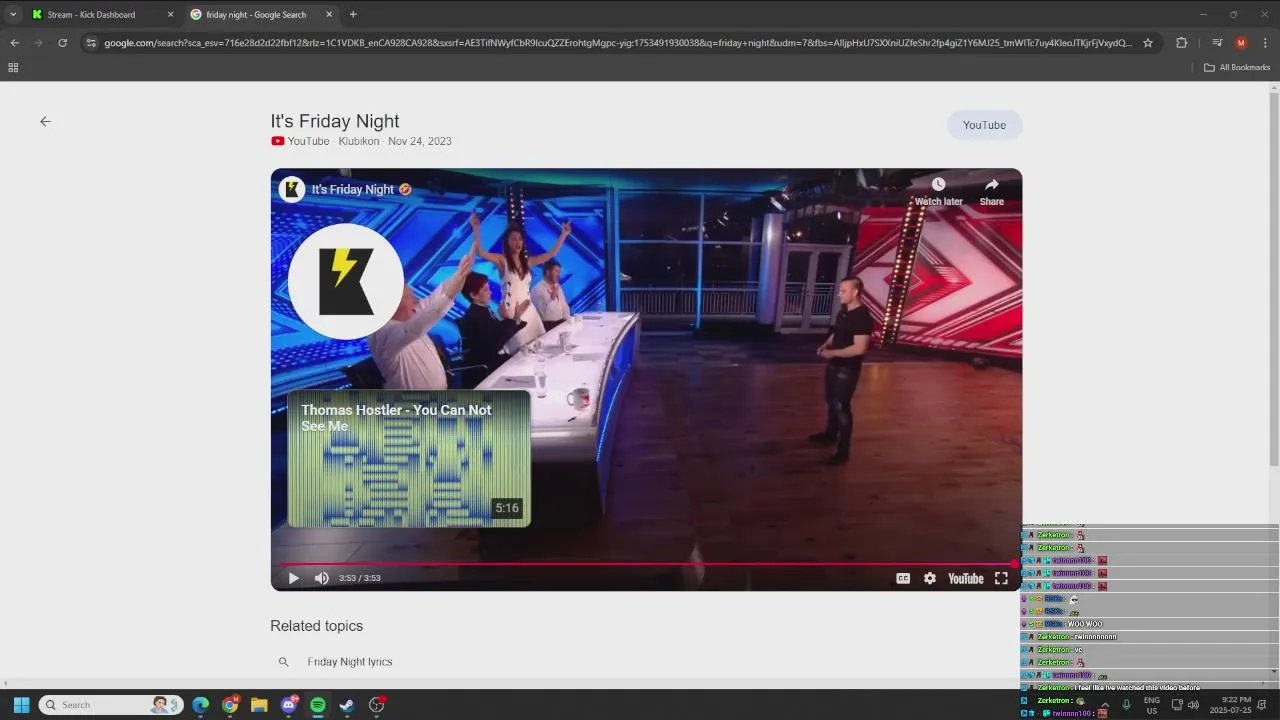Open the apps grid in bookmarks bar
The image size is (1280, 720).
13,67
